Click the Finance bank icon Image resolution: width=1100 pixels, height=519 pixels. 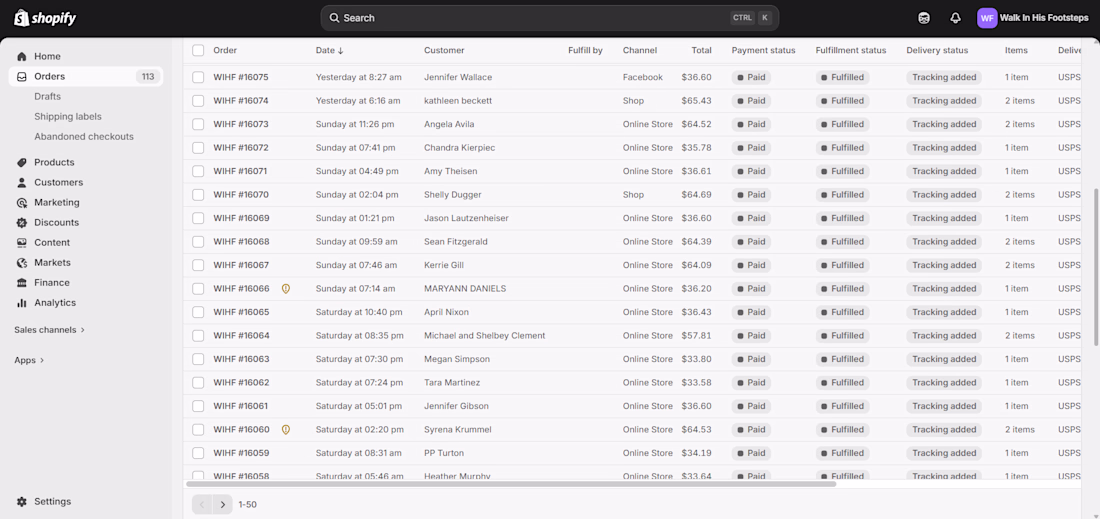[22, 283]
